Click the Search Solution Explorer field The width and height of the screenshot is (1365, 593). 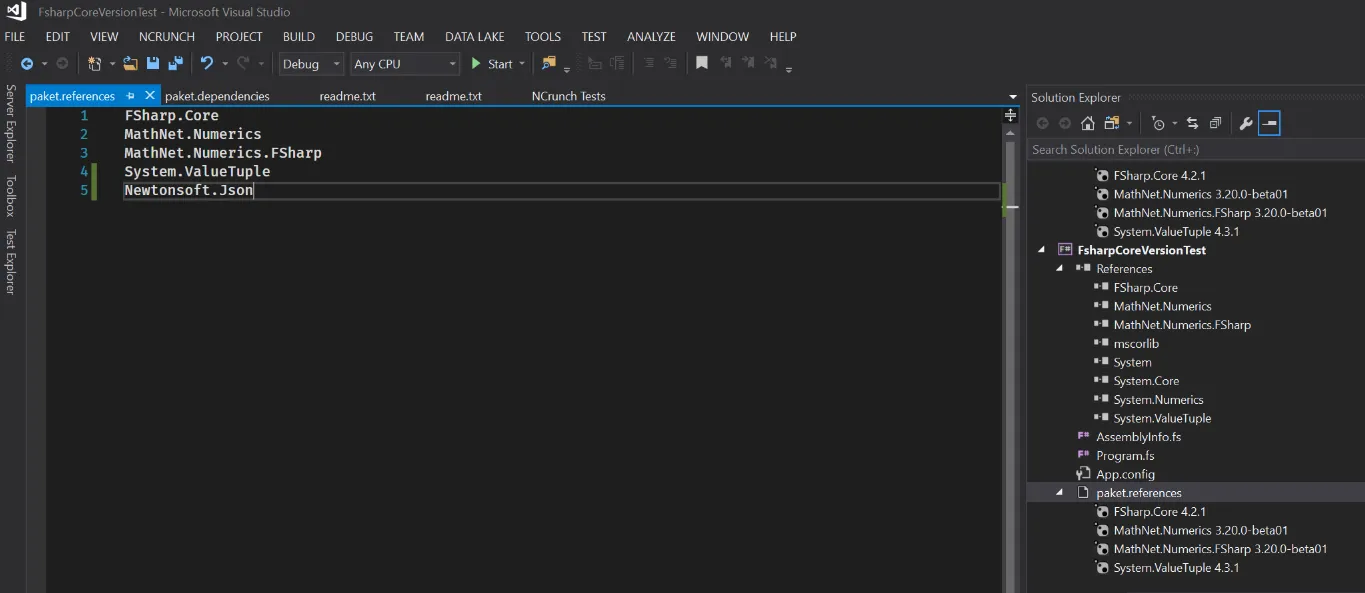pyautogui.click(x=1196, y=150)
